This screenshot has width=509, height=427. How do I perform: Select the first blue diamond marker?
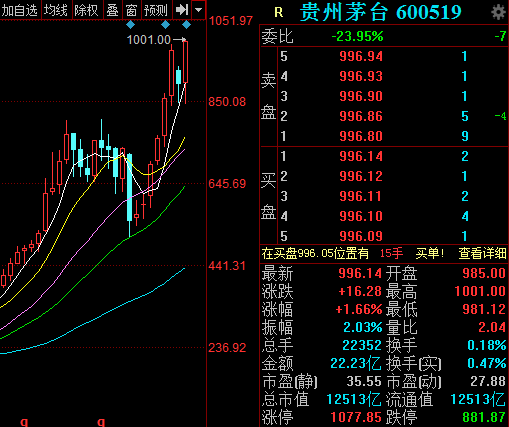[130, 25]
